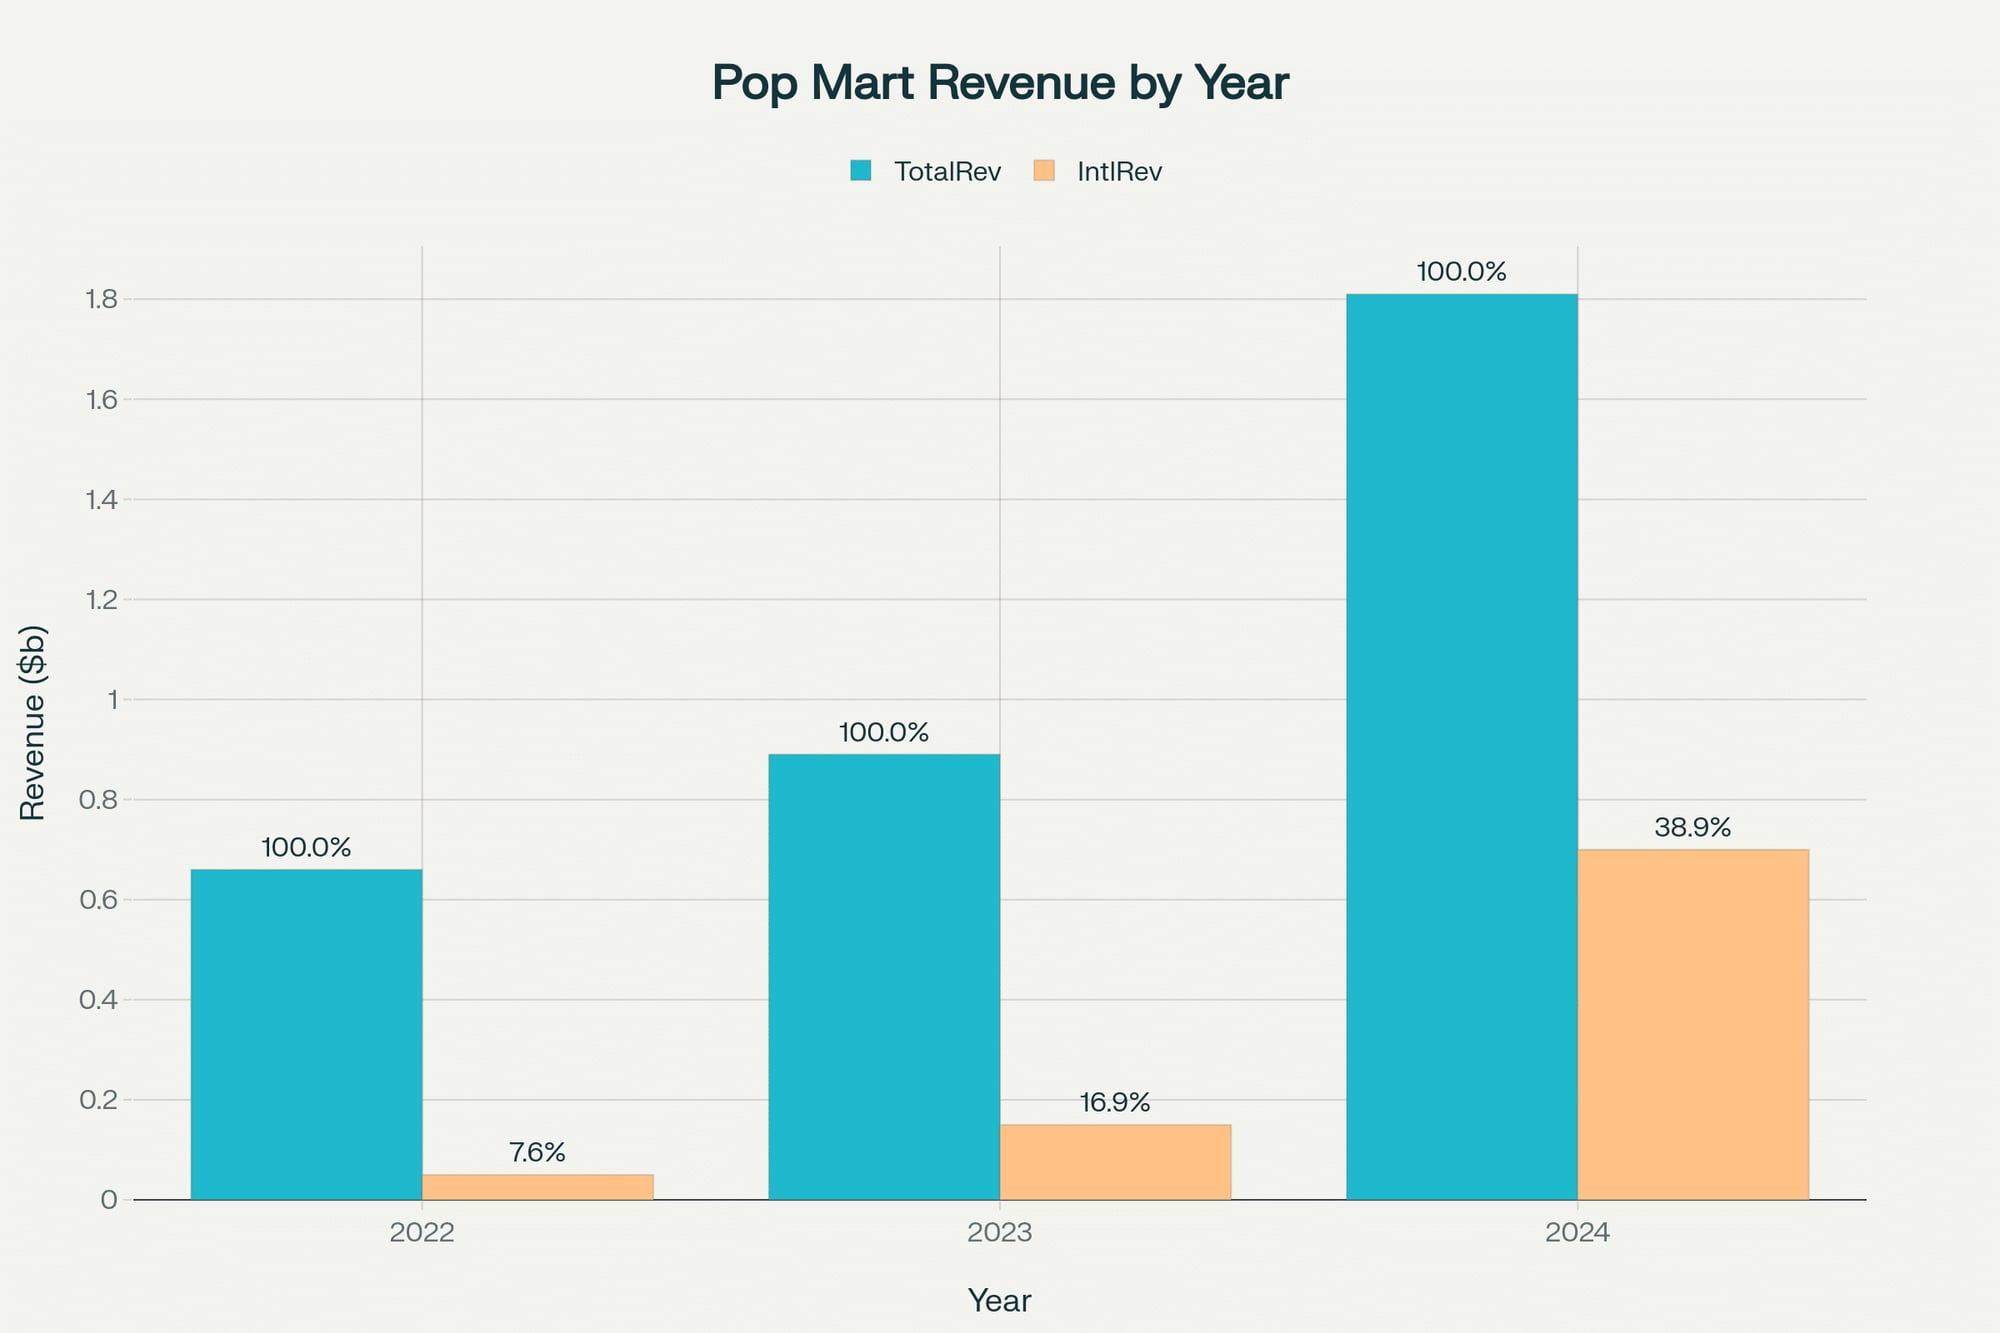
Task: Click the 7.6% data label
Action: (x=538, y=1152)
